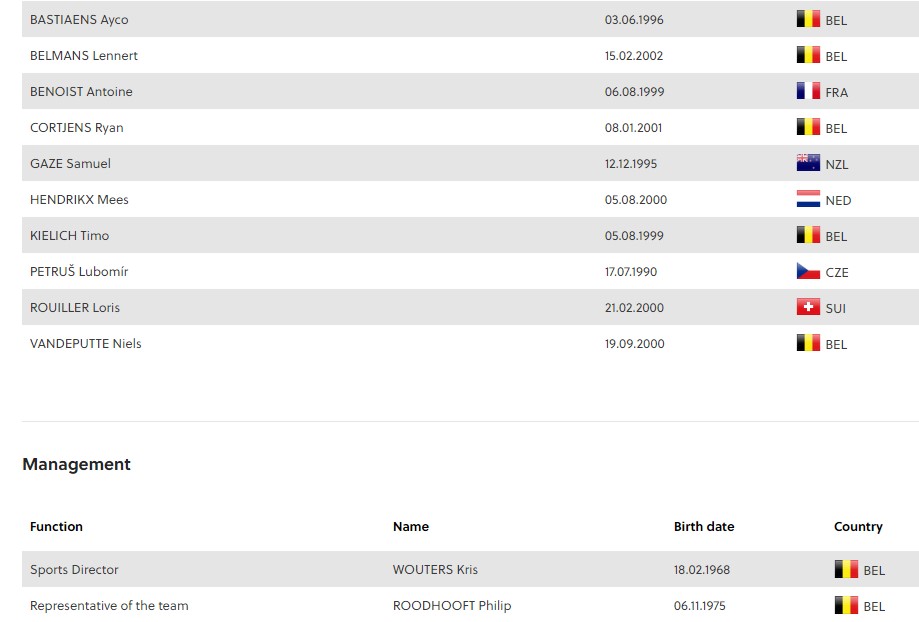Select the KIELICH Timo row name
The image size is (919, 622).
coord(70,236)
